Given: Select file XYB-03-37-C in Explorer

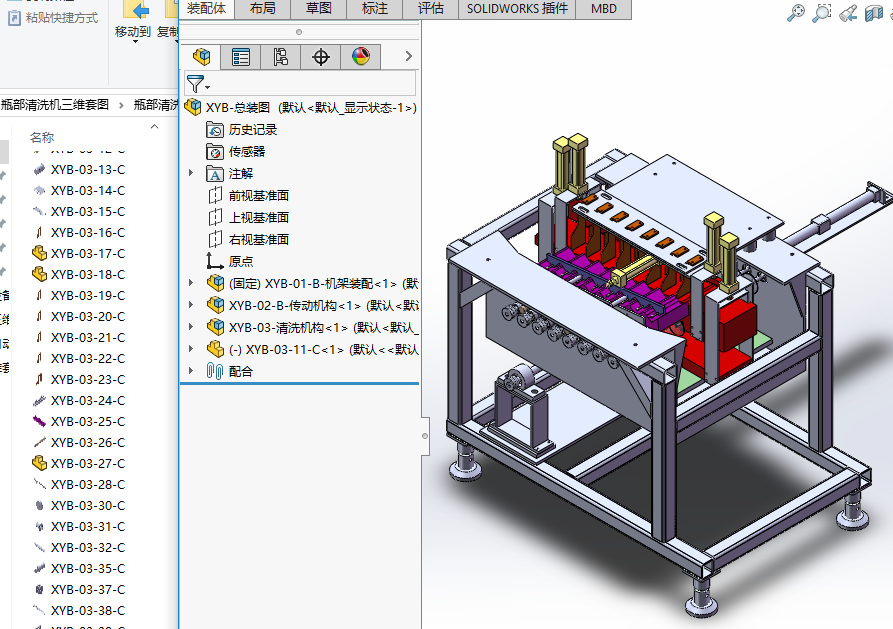Looking at the screenshot, I should [x=79, y=590].
